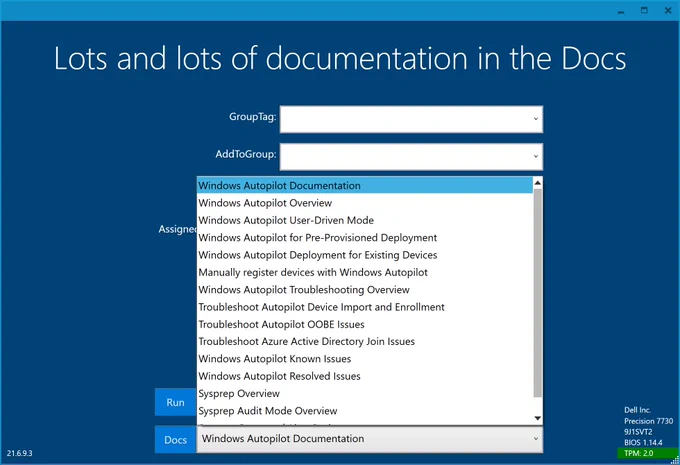The height and width of the screenshot is (465, 680).
Task: Select Windows Autopilot Troubleshooting Overview
Action: click(x=365, y=290)
